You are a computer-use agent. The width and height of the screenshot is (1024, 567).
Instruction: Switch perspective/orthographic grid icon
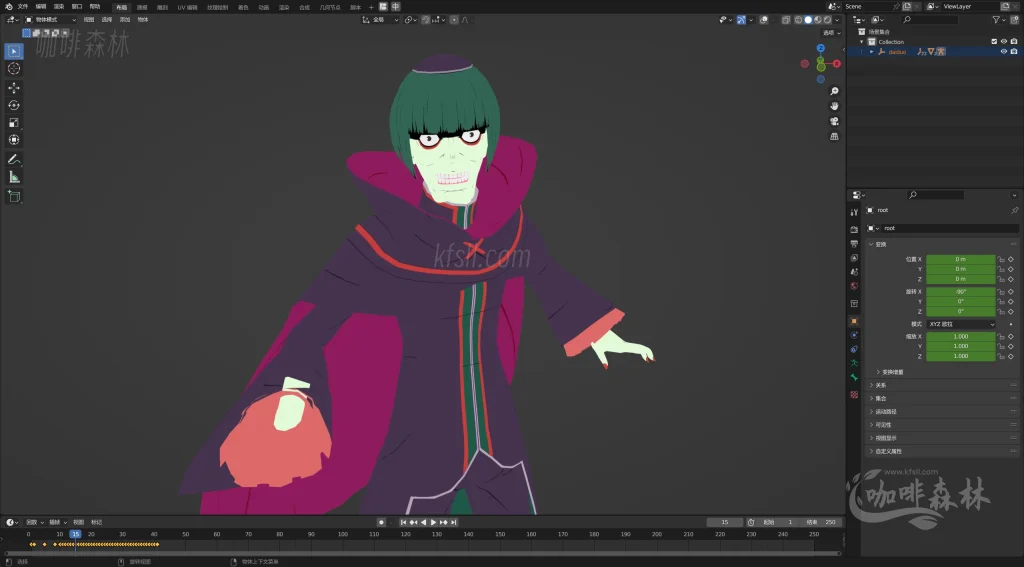834,137
